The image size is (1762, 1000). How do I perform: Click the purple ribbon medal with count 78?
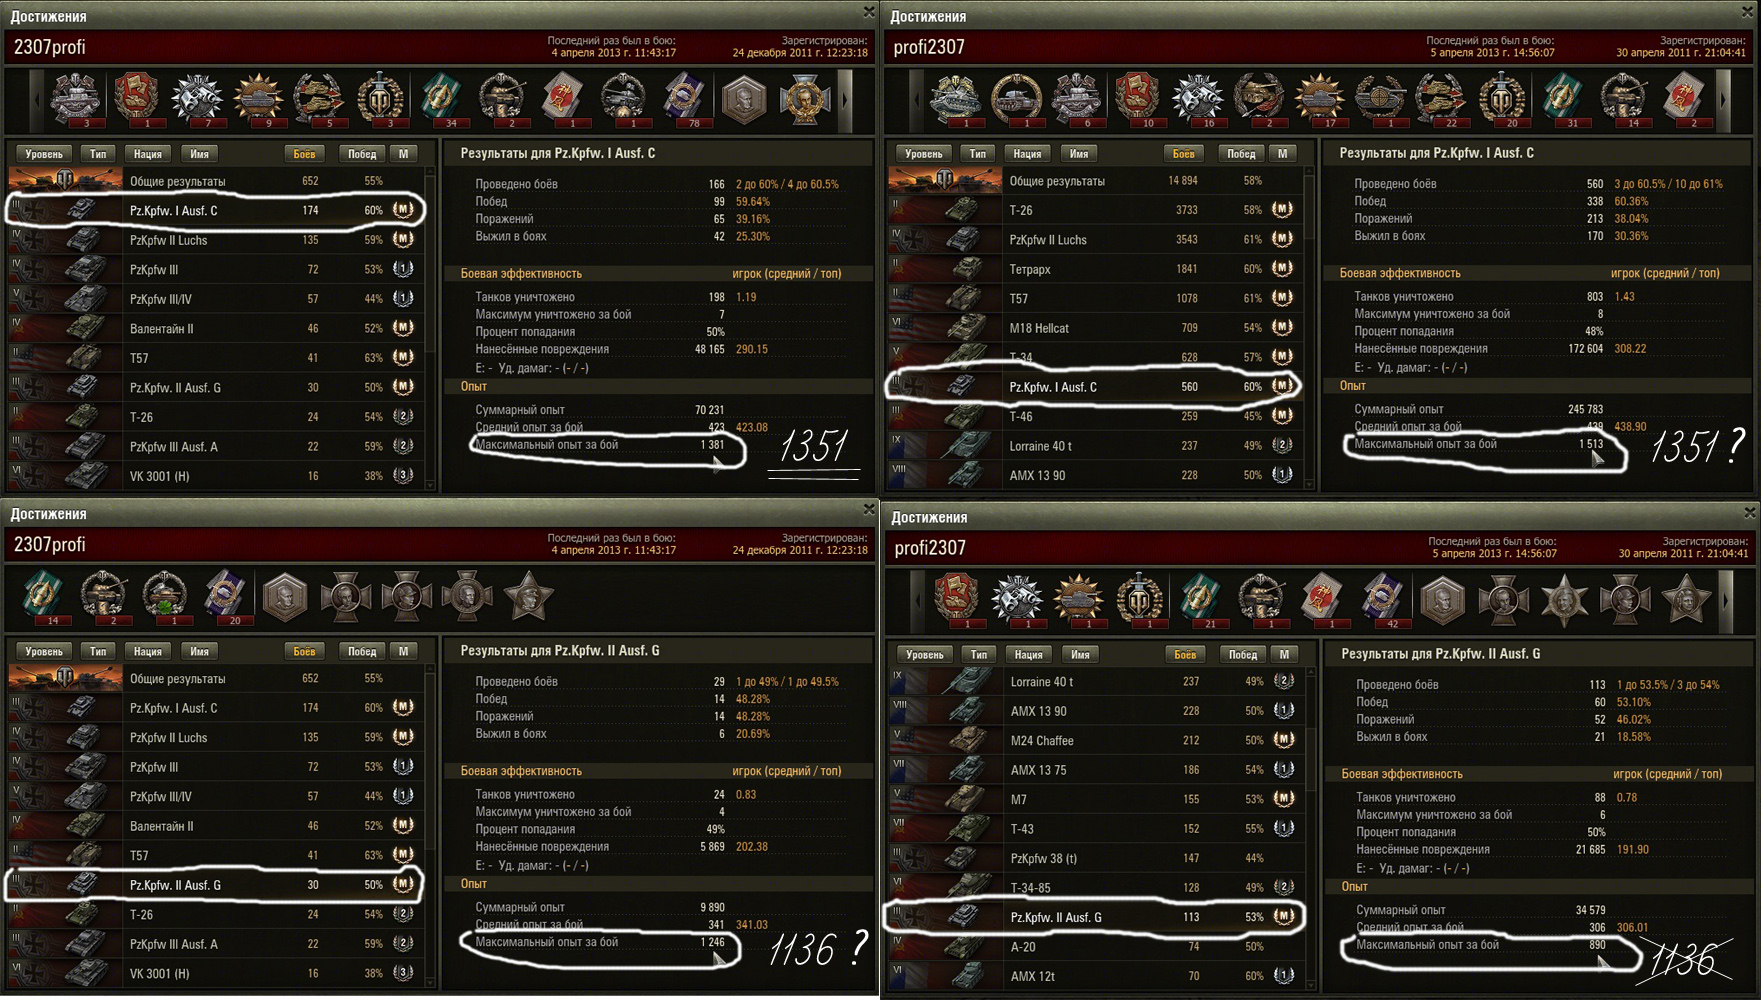click(x=684, y=100)
